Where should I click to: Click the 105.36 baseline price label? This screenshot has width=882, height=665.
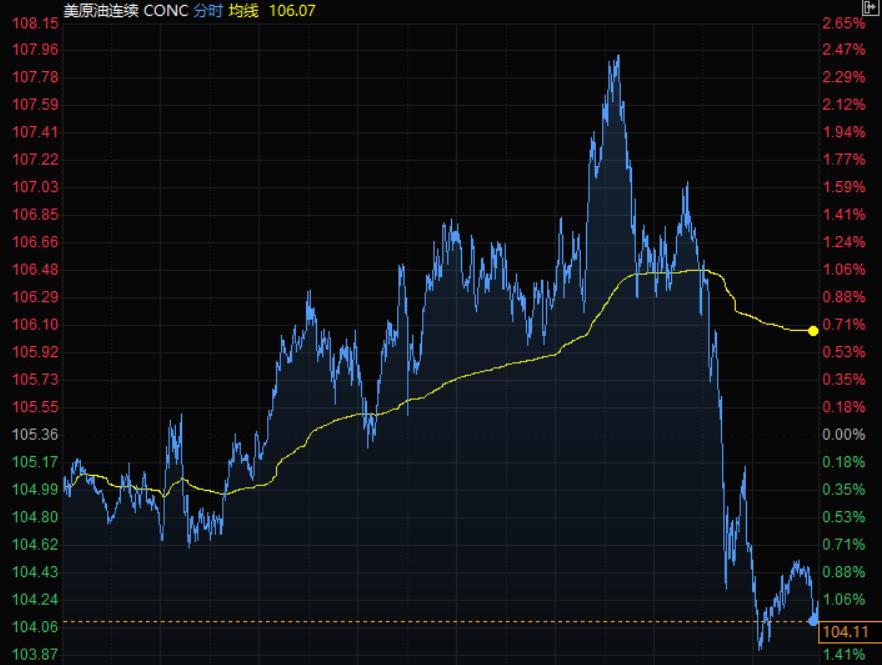click(32, 435)
